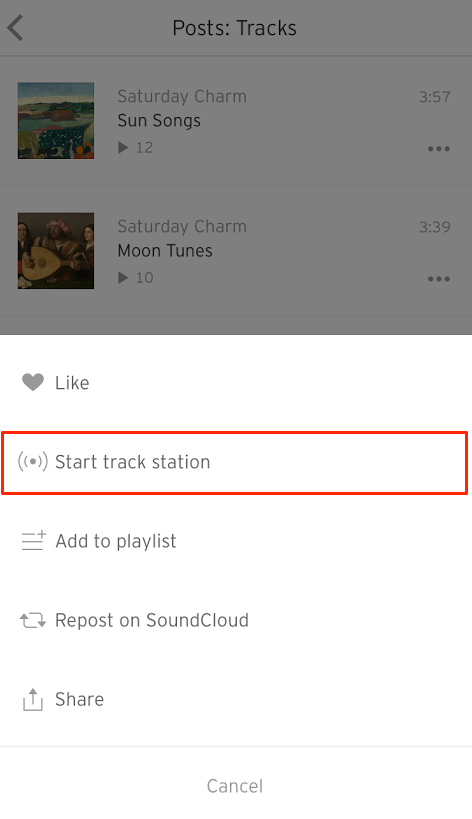Image resolution: width=472 pixels, height=819 pixels.
Task: Play the Moon Tunes track title
Action: [x=165, y=251]
